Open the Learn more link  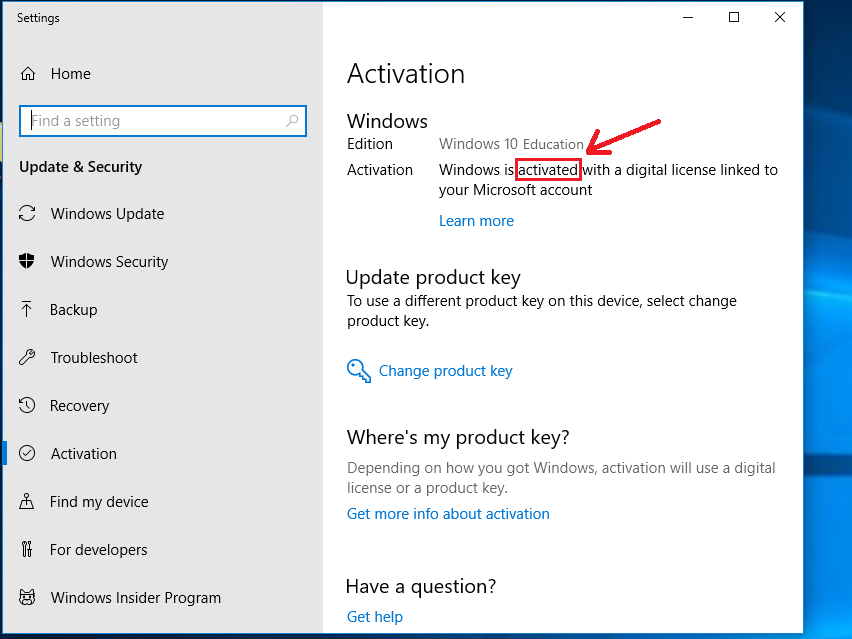coord(477,221)
